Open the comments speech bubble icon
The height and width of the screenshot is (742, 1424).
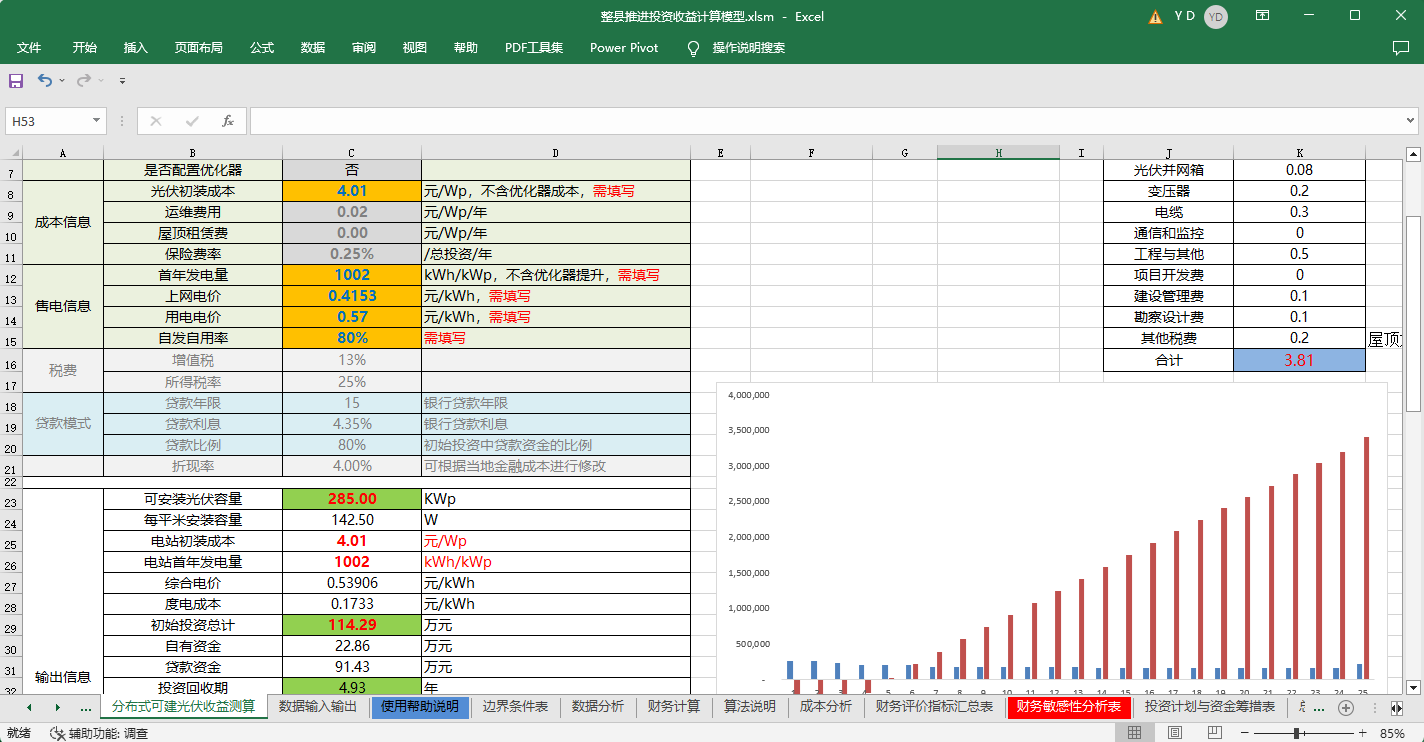pos(1401,48)
